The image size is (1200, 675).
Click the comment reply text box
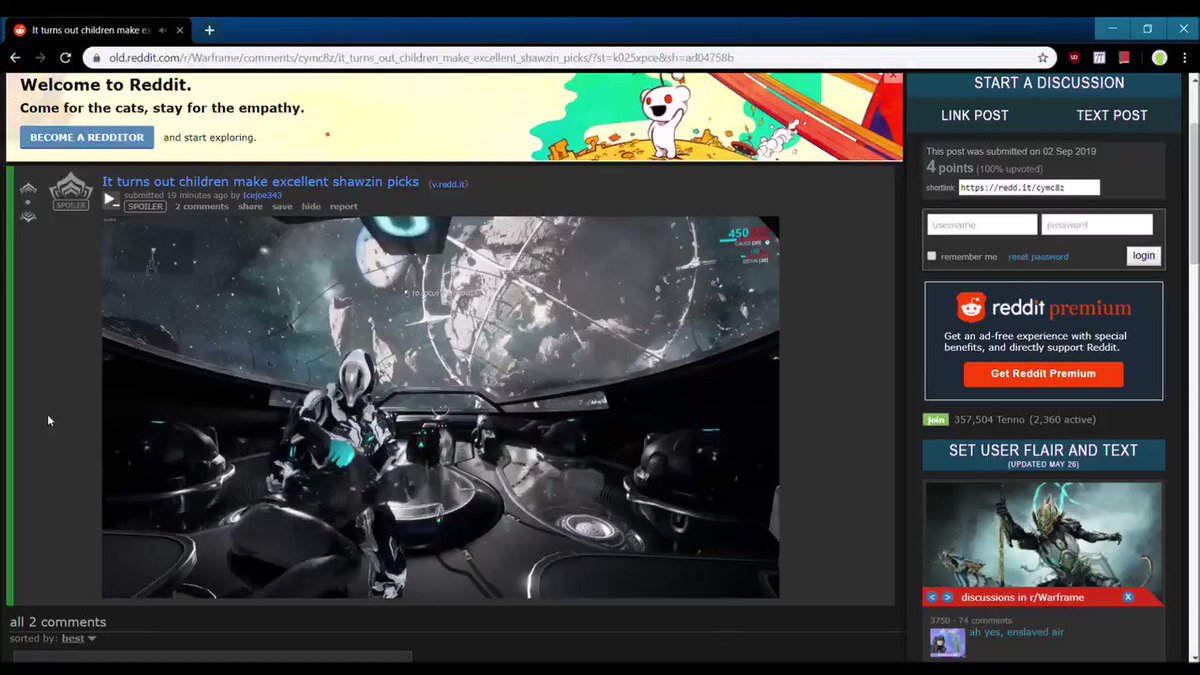(x=212, y=656)
